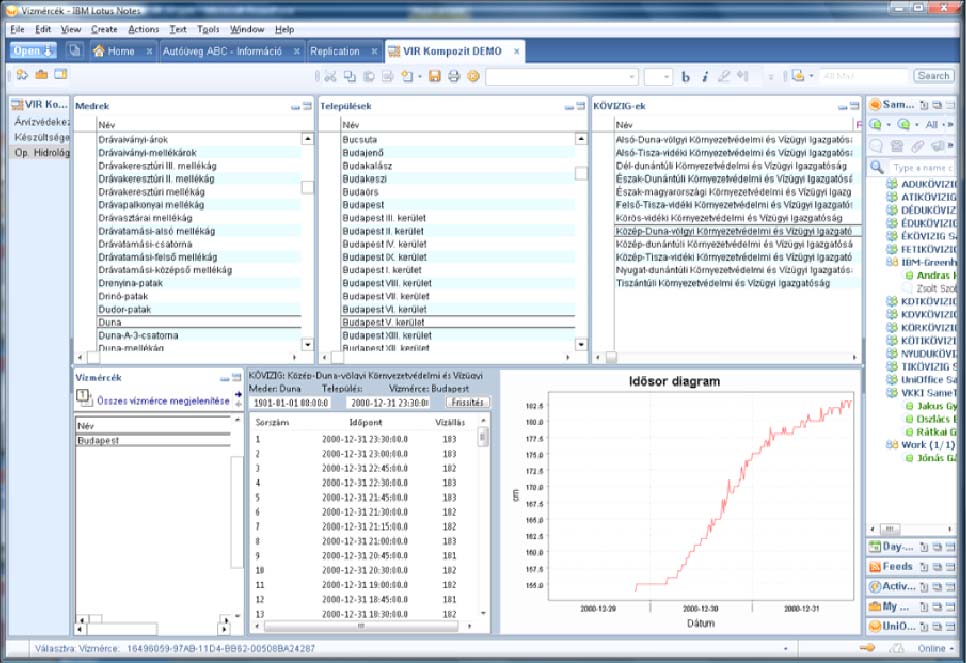Click the orange folder icon in left toolbar
This screenshot has height=663, width=966.
tap(41, 75)
